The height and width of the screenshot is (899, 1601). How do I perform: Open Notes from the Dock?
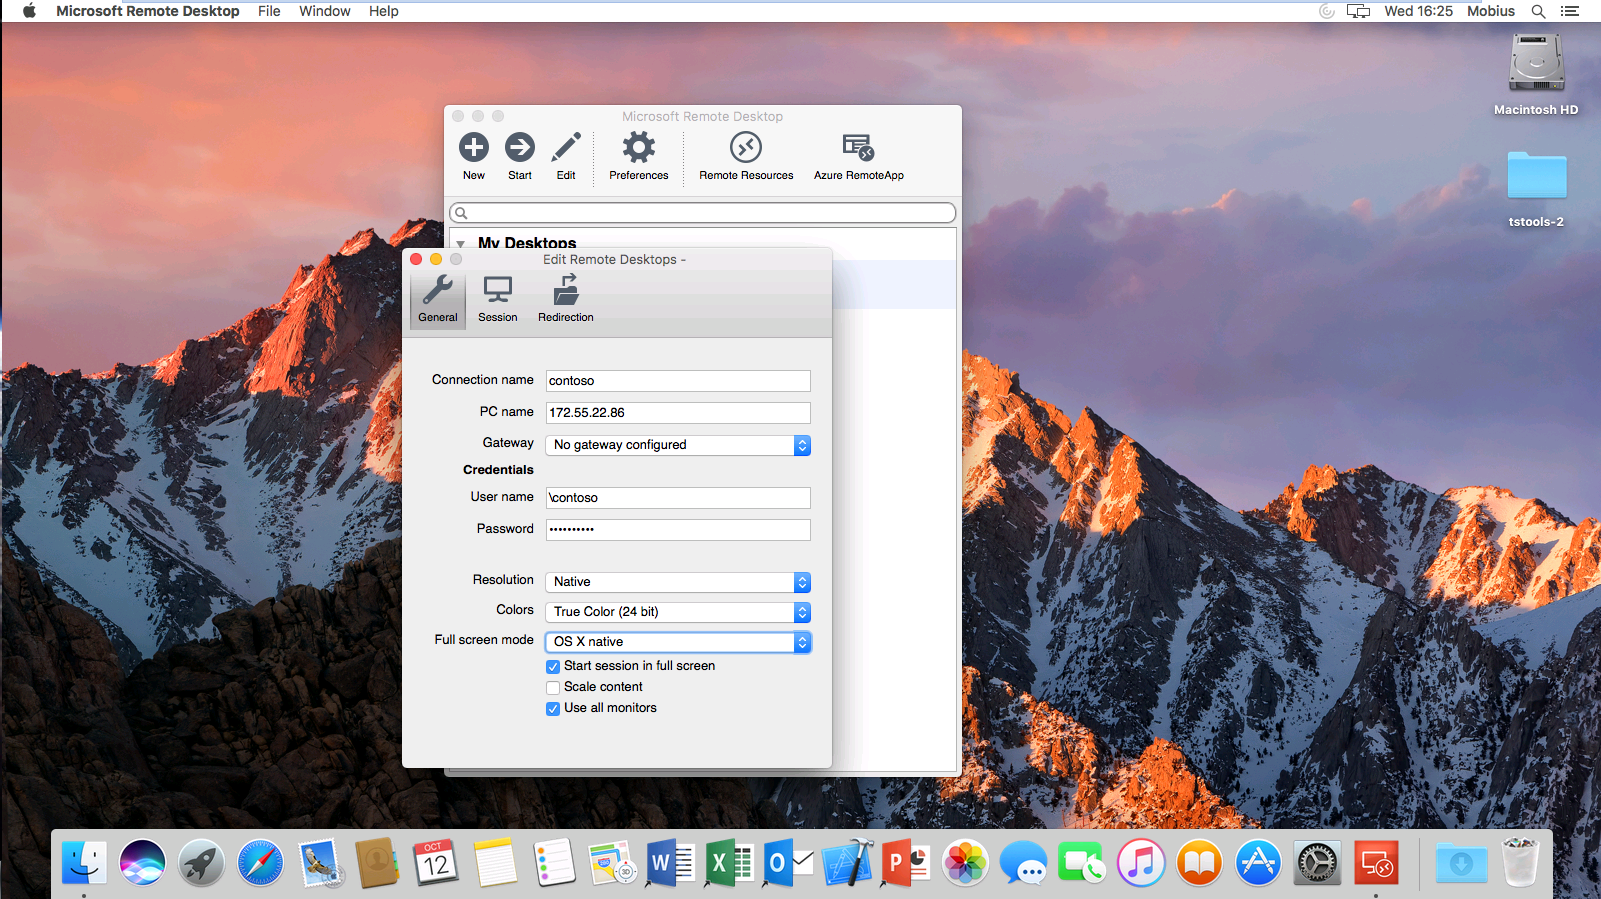tap(495, 862)
